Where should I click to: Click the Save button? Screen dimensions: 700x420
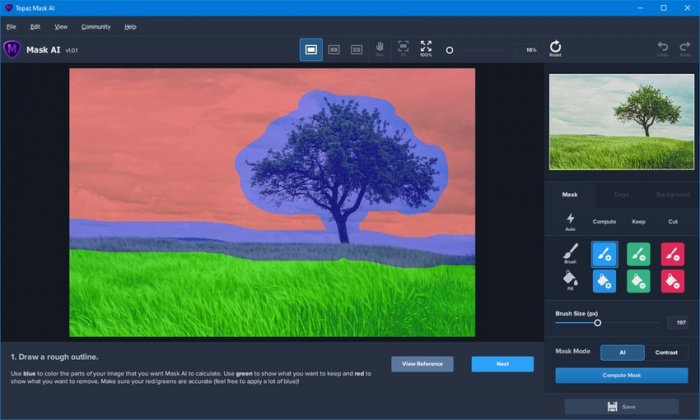click(x=621, y=407)
